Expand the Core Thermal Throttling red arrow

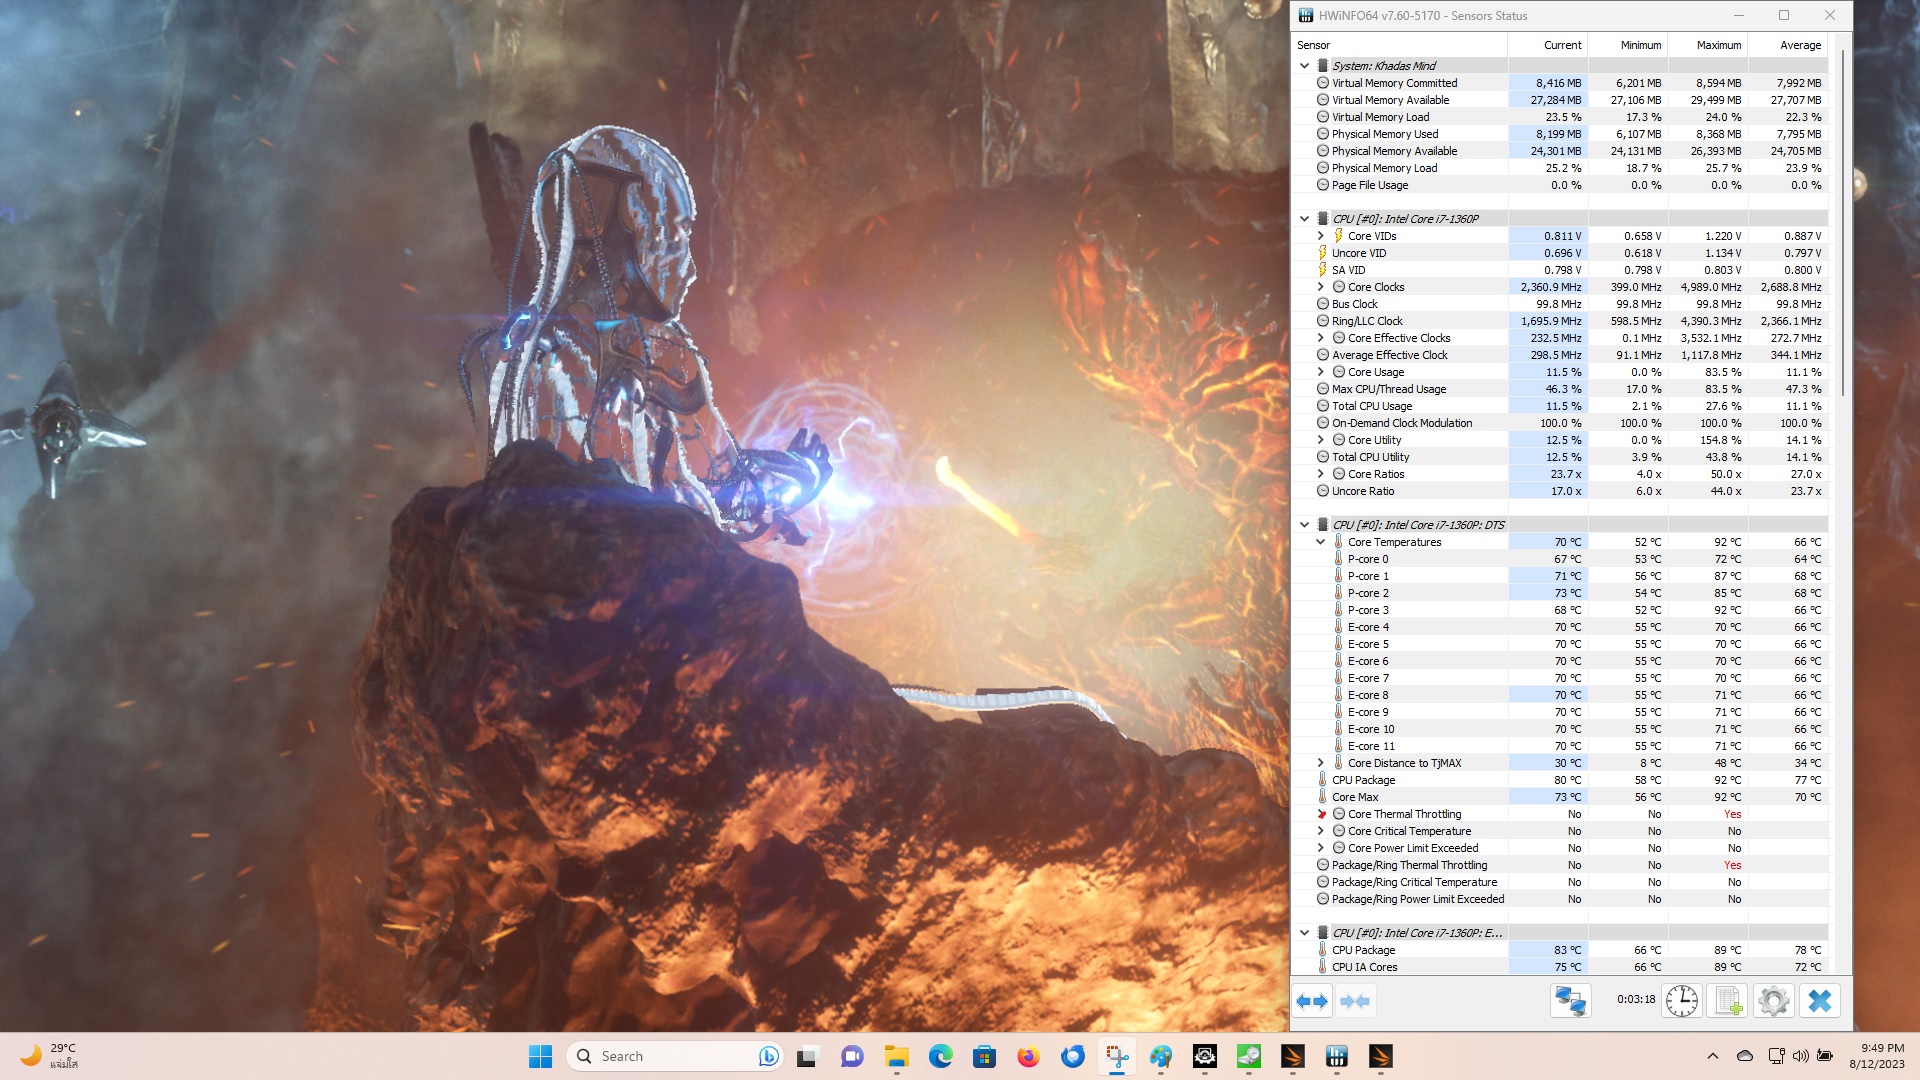(x=1321, y=814)
